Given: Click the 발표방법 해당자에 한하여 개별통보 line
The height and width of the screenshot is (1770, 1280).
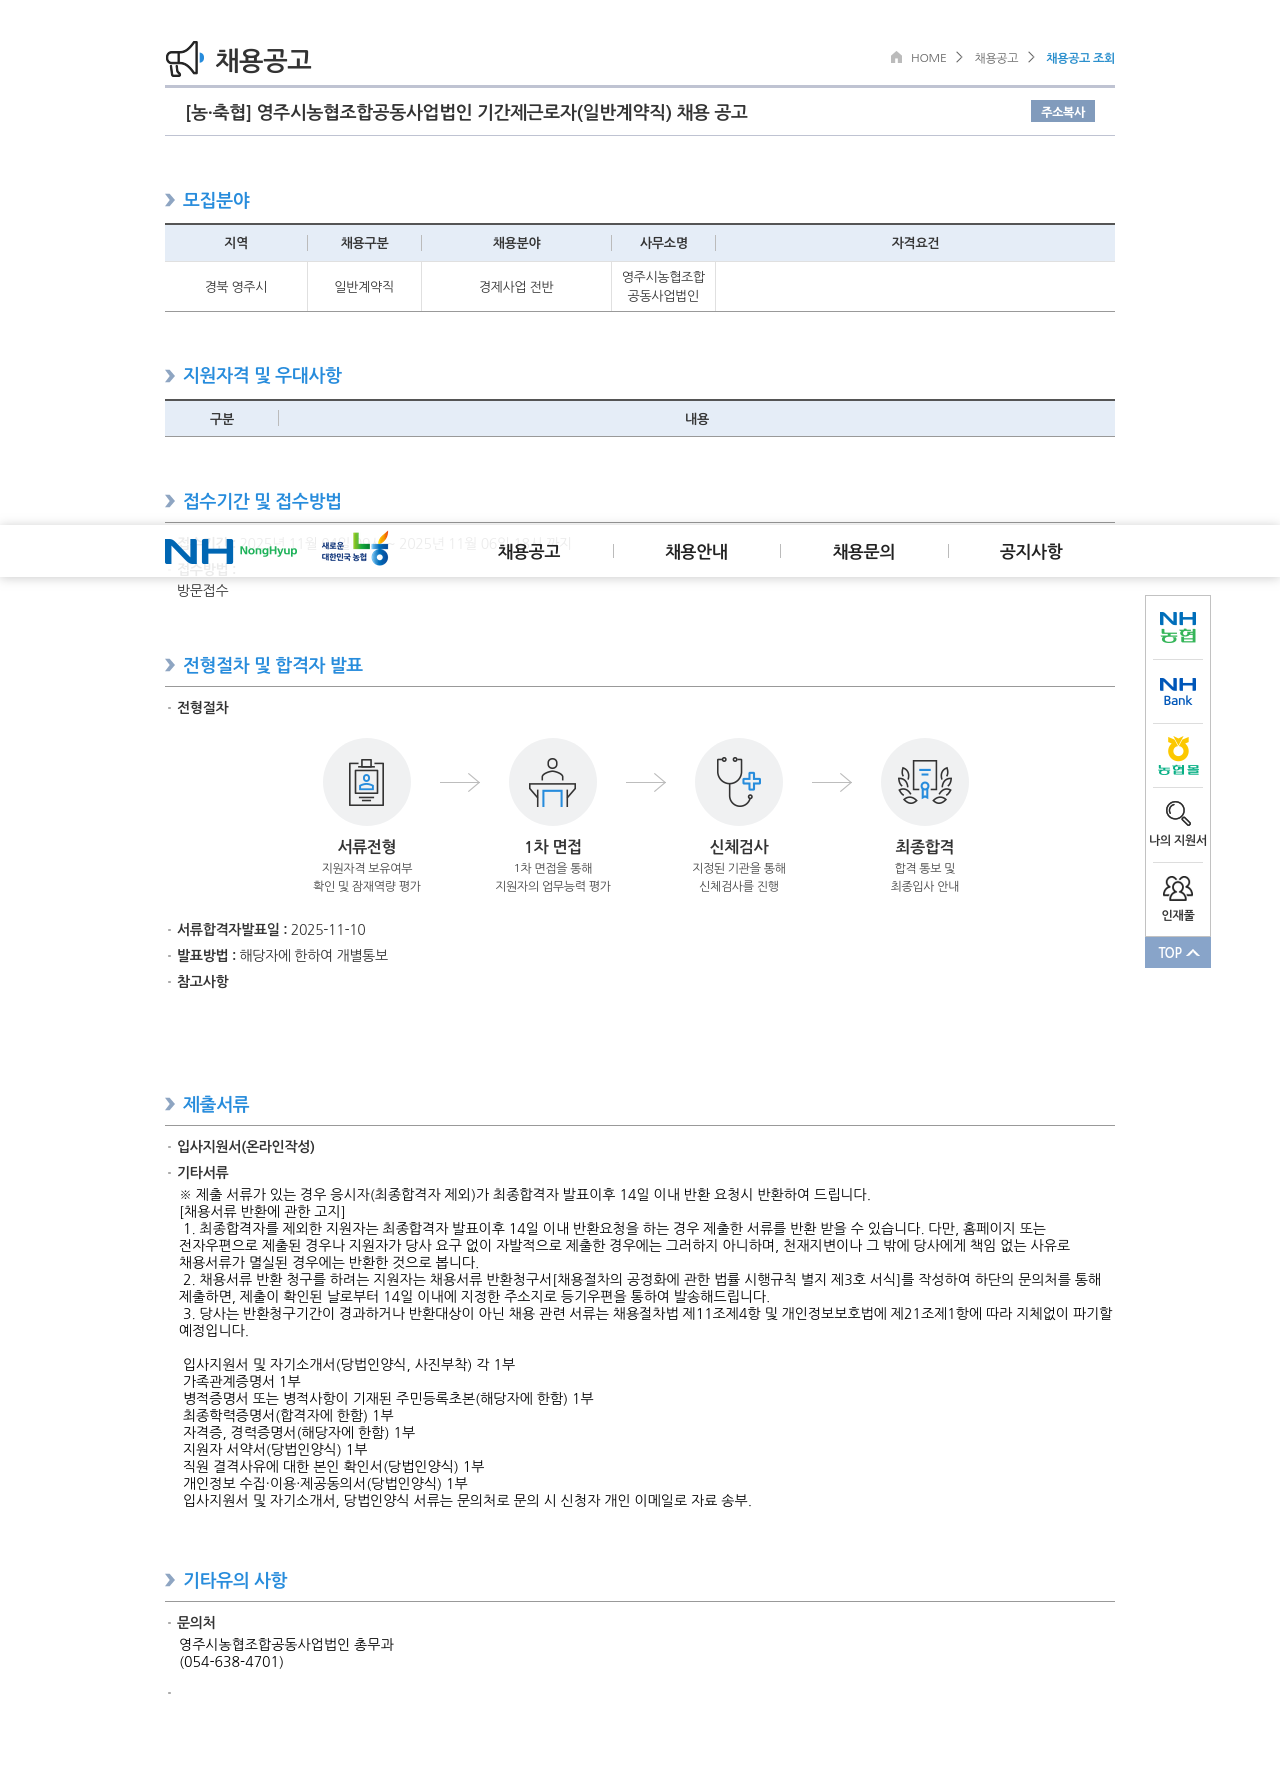Looking at the screenshot, I should (282, 956).
